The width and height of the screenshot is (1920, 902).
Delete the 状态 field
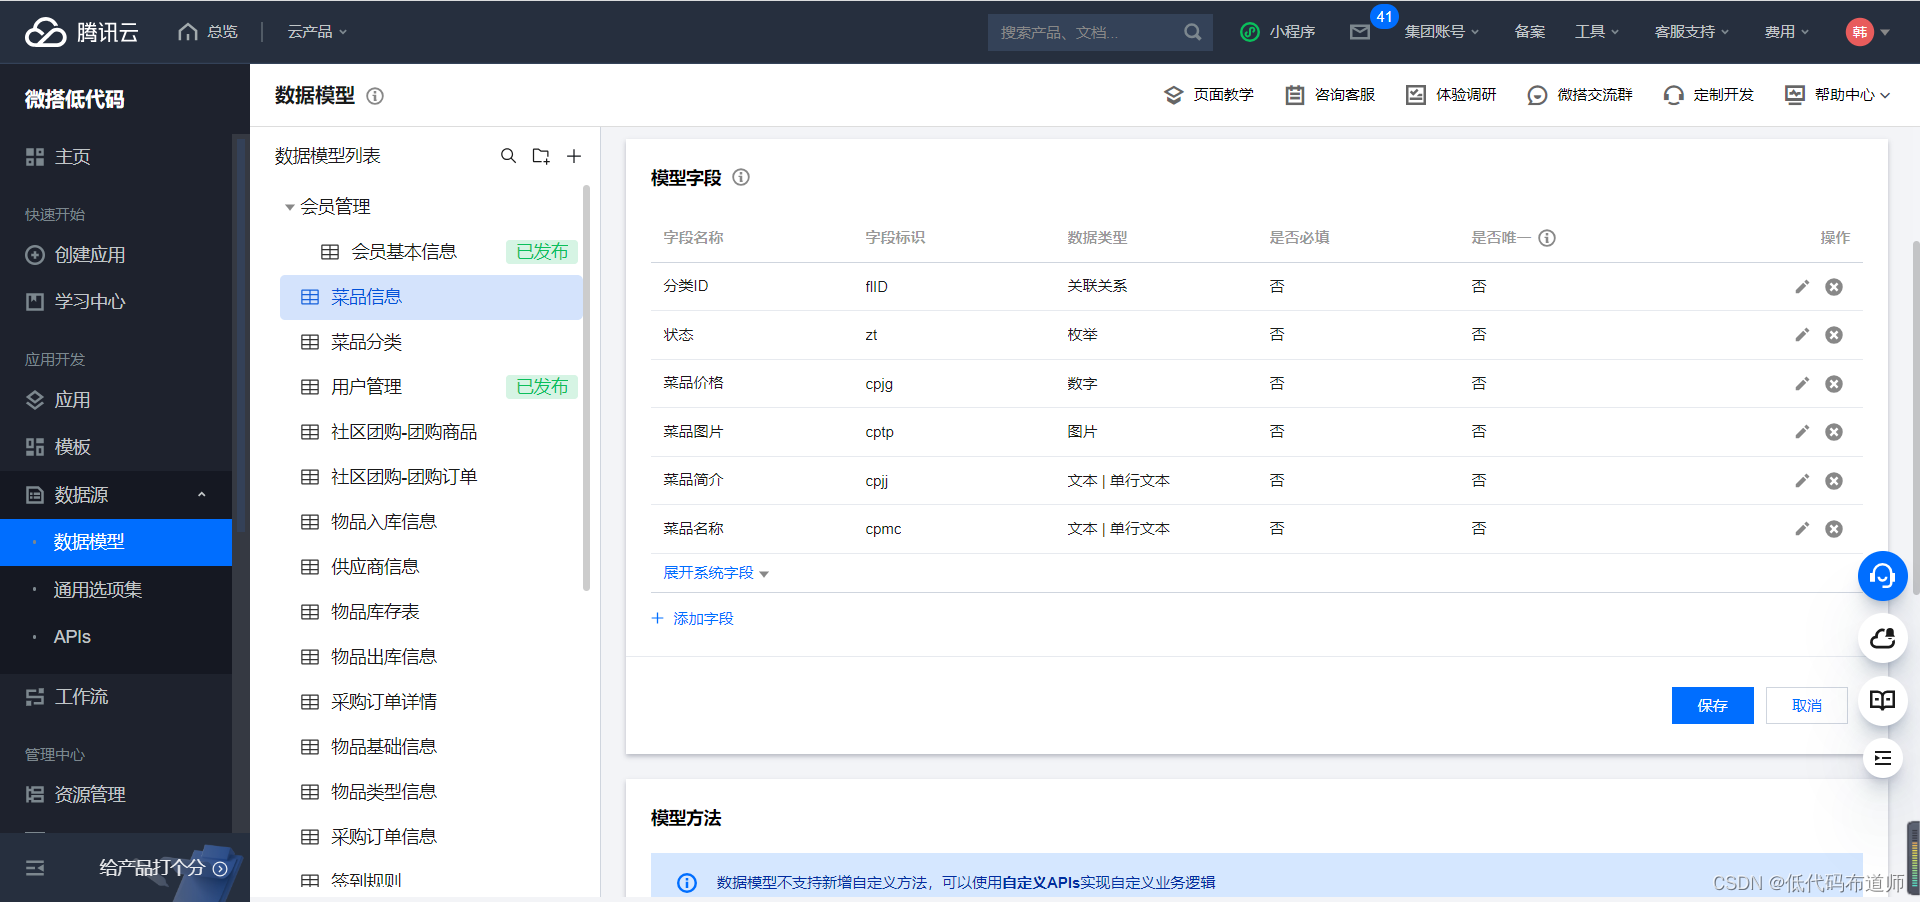pyautogui.click(x=1834, y=335)
